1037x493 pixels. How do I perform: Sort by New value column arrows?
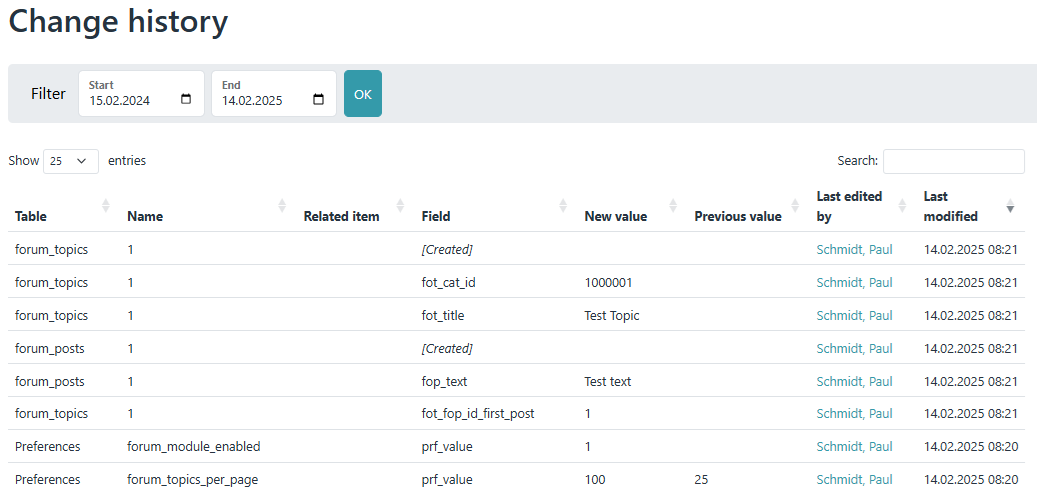673,206
